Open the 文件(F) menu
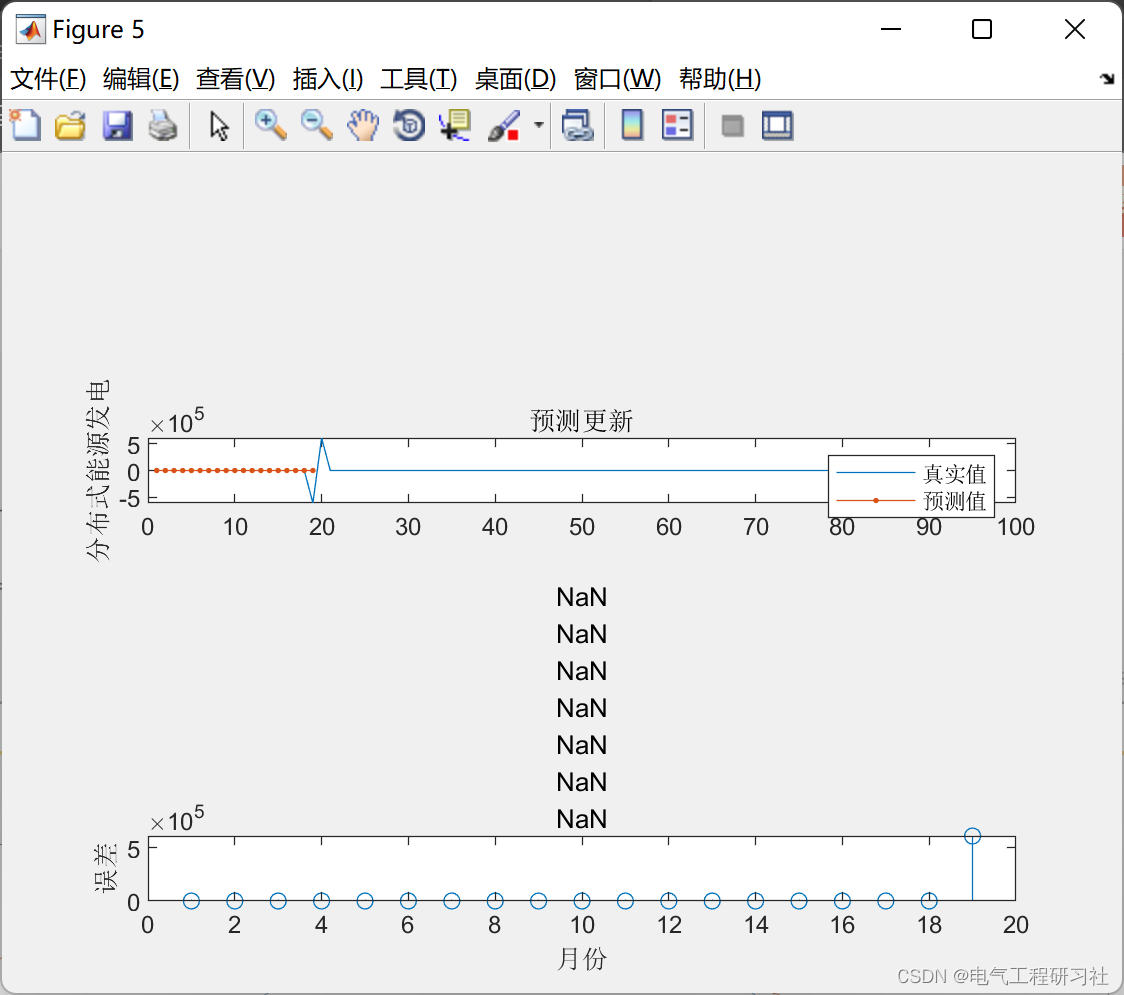Image resolution: width=1124 pixels, height=995 pixels. click(48, 79)
